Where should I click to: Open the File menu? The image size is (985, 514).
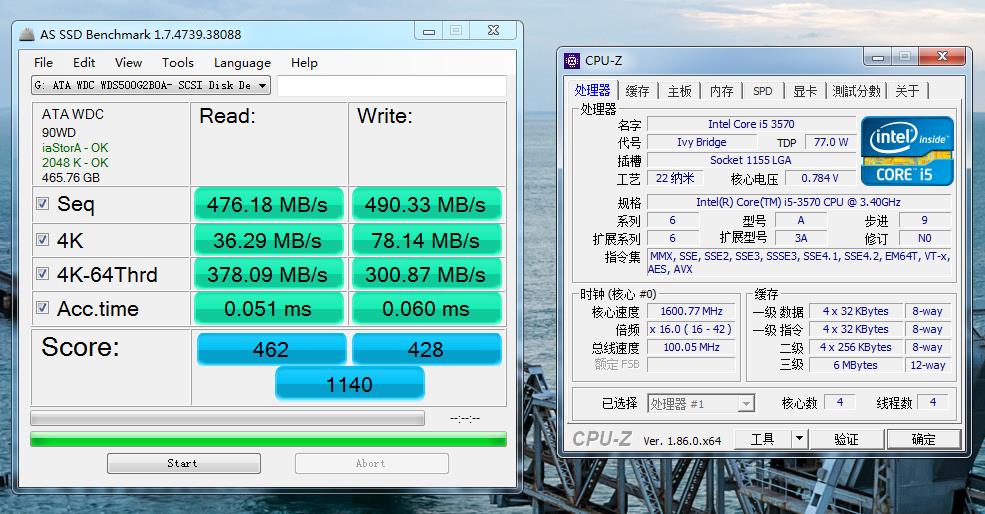pos(43,62)
